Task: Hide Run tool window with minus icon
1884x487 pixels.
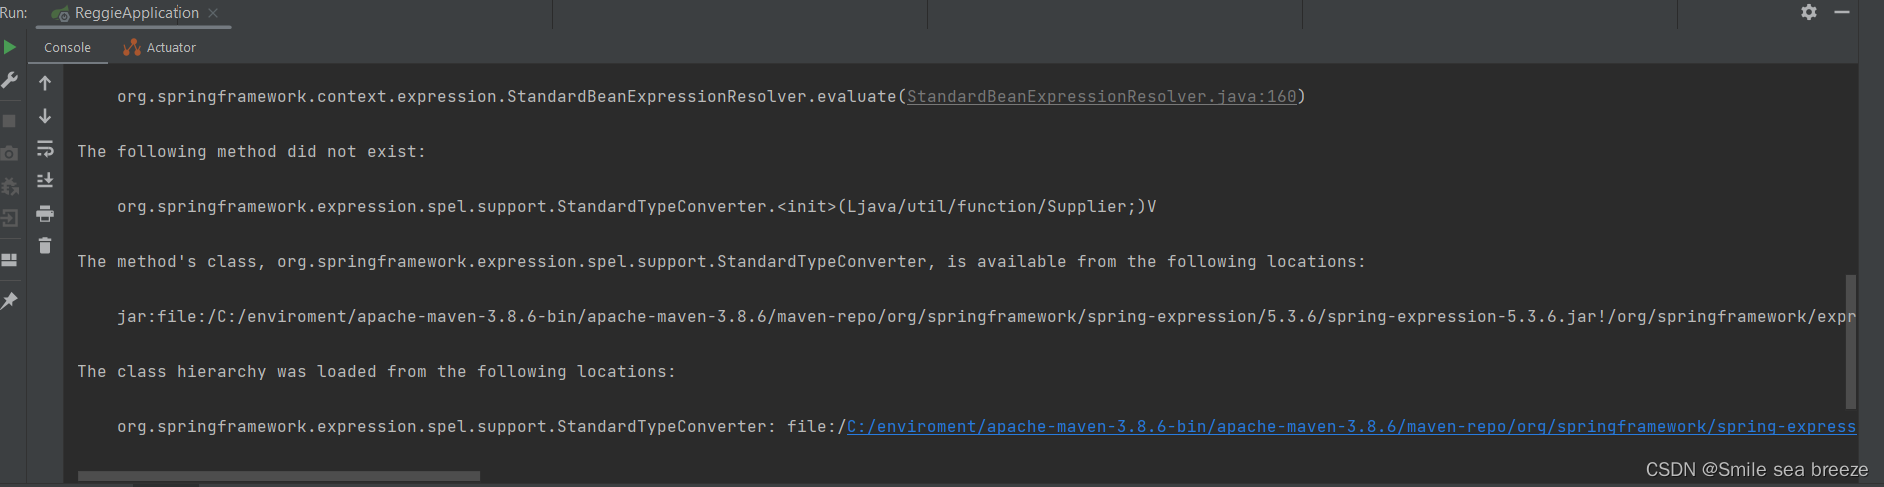Action: pyautogui.click(x=1842, y=12)
